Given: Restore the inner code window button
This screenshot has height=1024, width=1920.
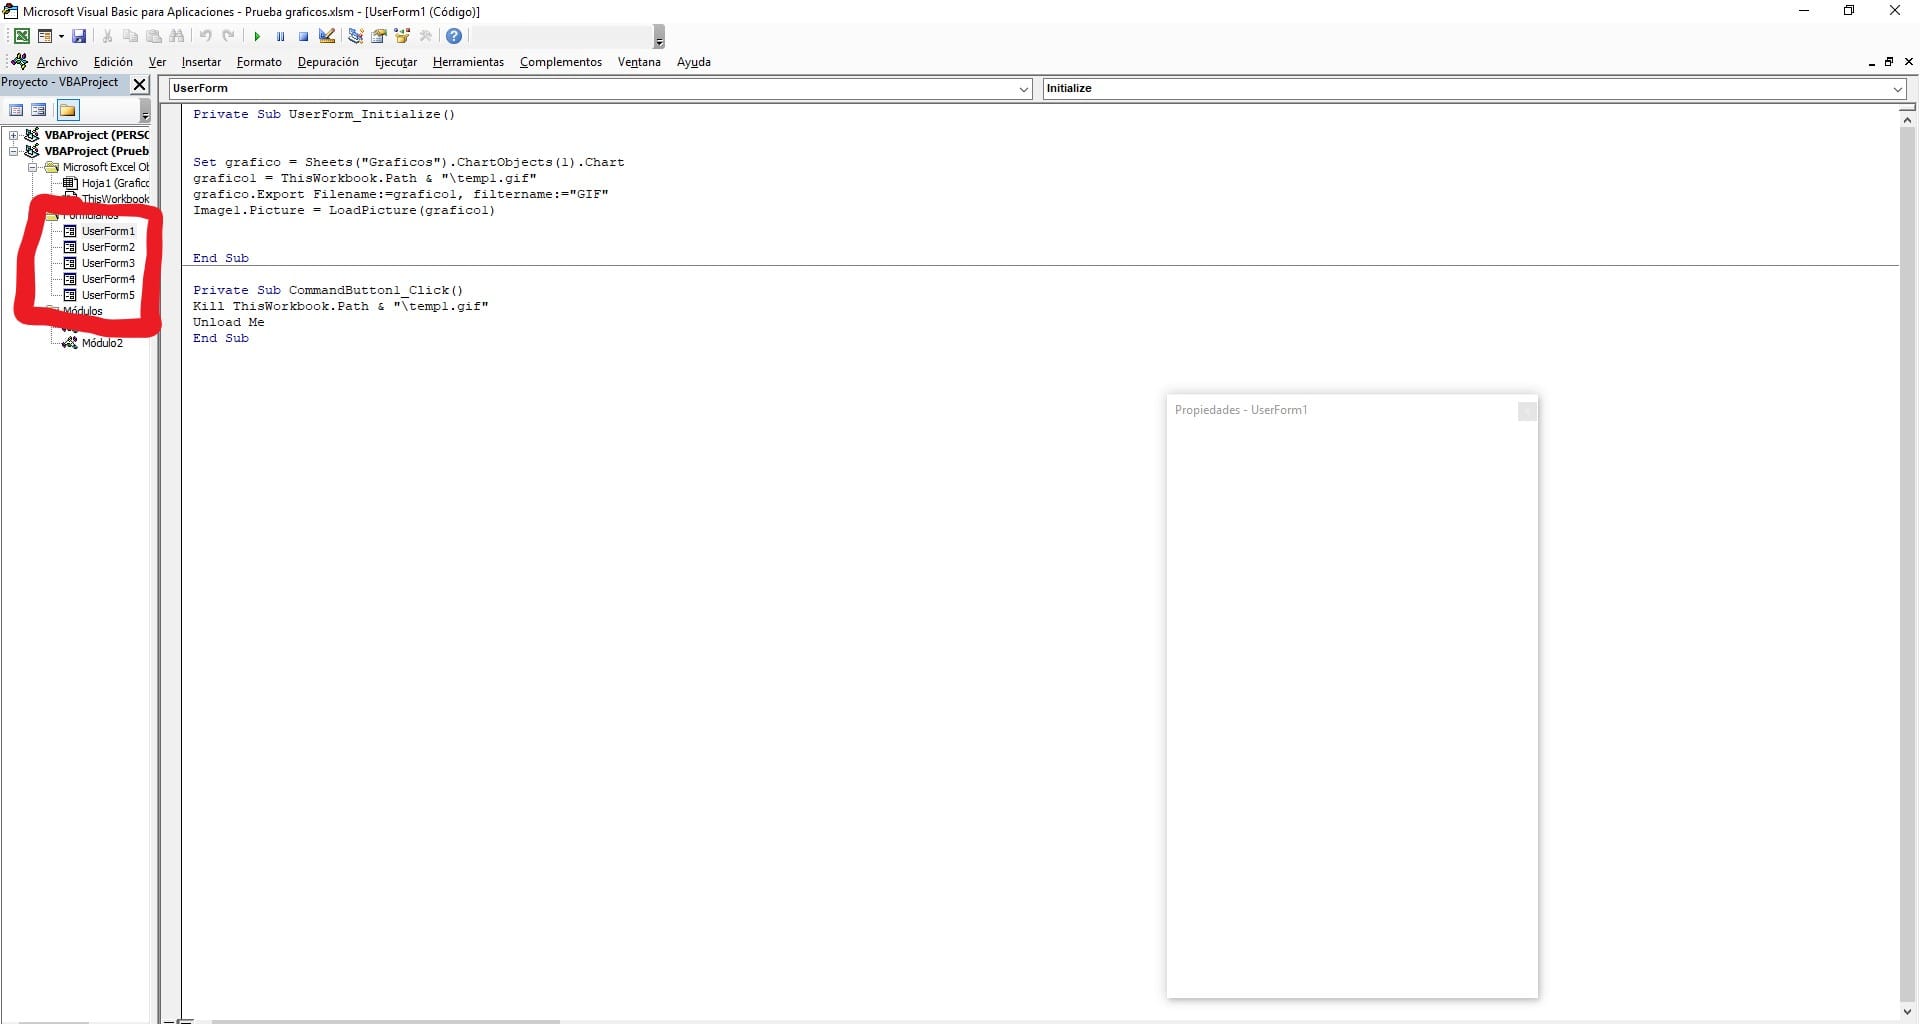Looking at the screenshot, I should pos(1889,62).
